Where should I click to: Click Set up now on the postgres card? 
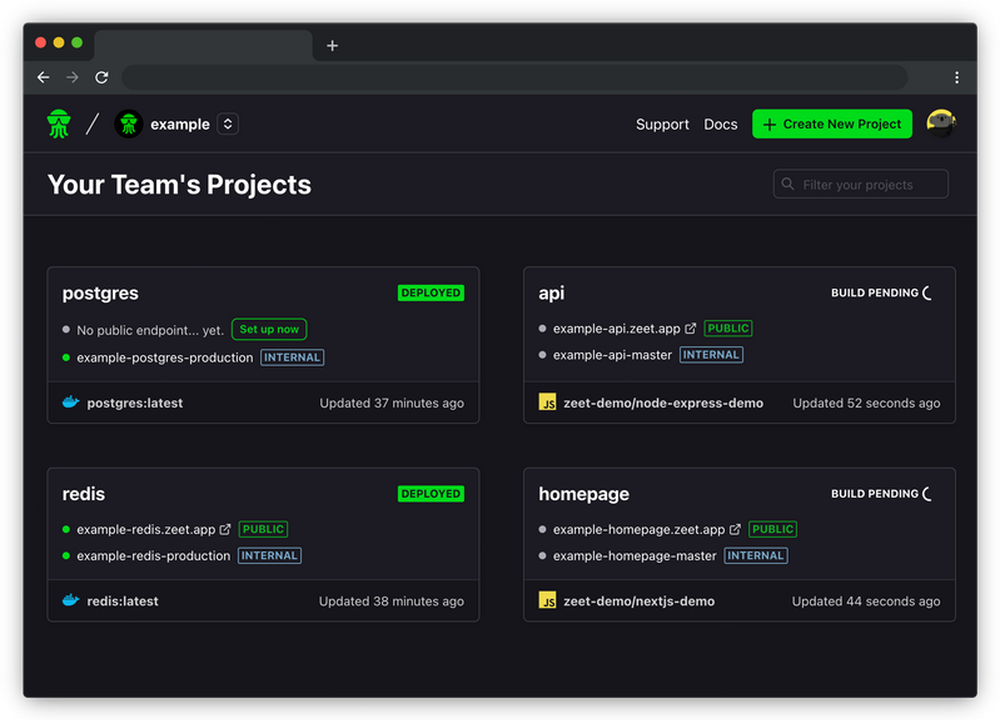click(x=268, y=328)
